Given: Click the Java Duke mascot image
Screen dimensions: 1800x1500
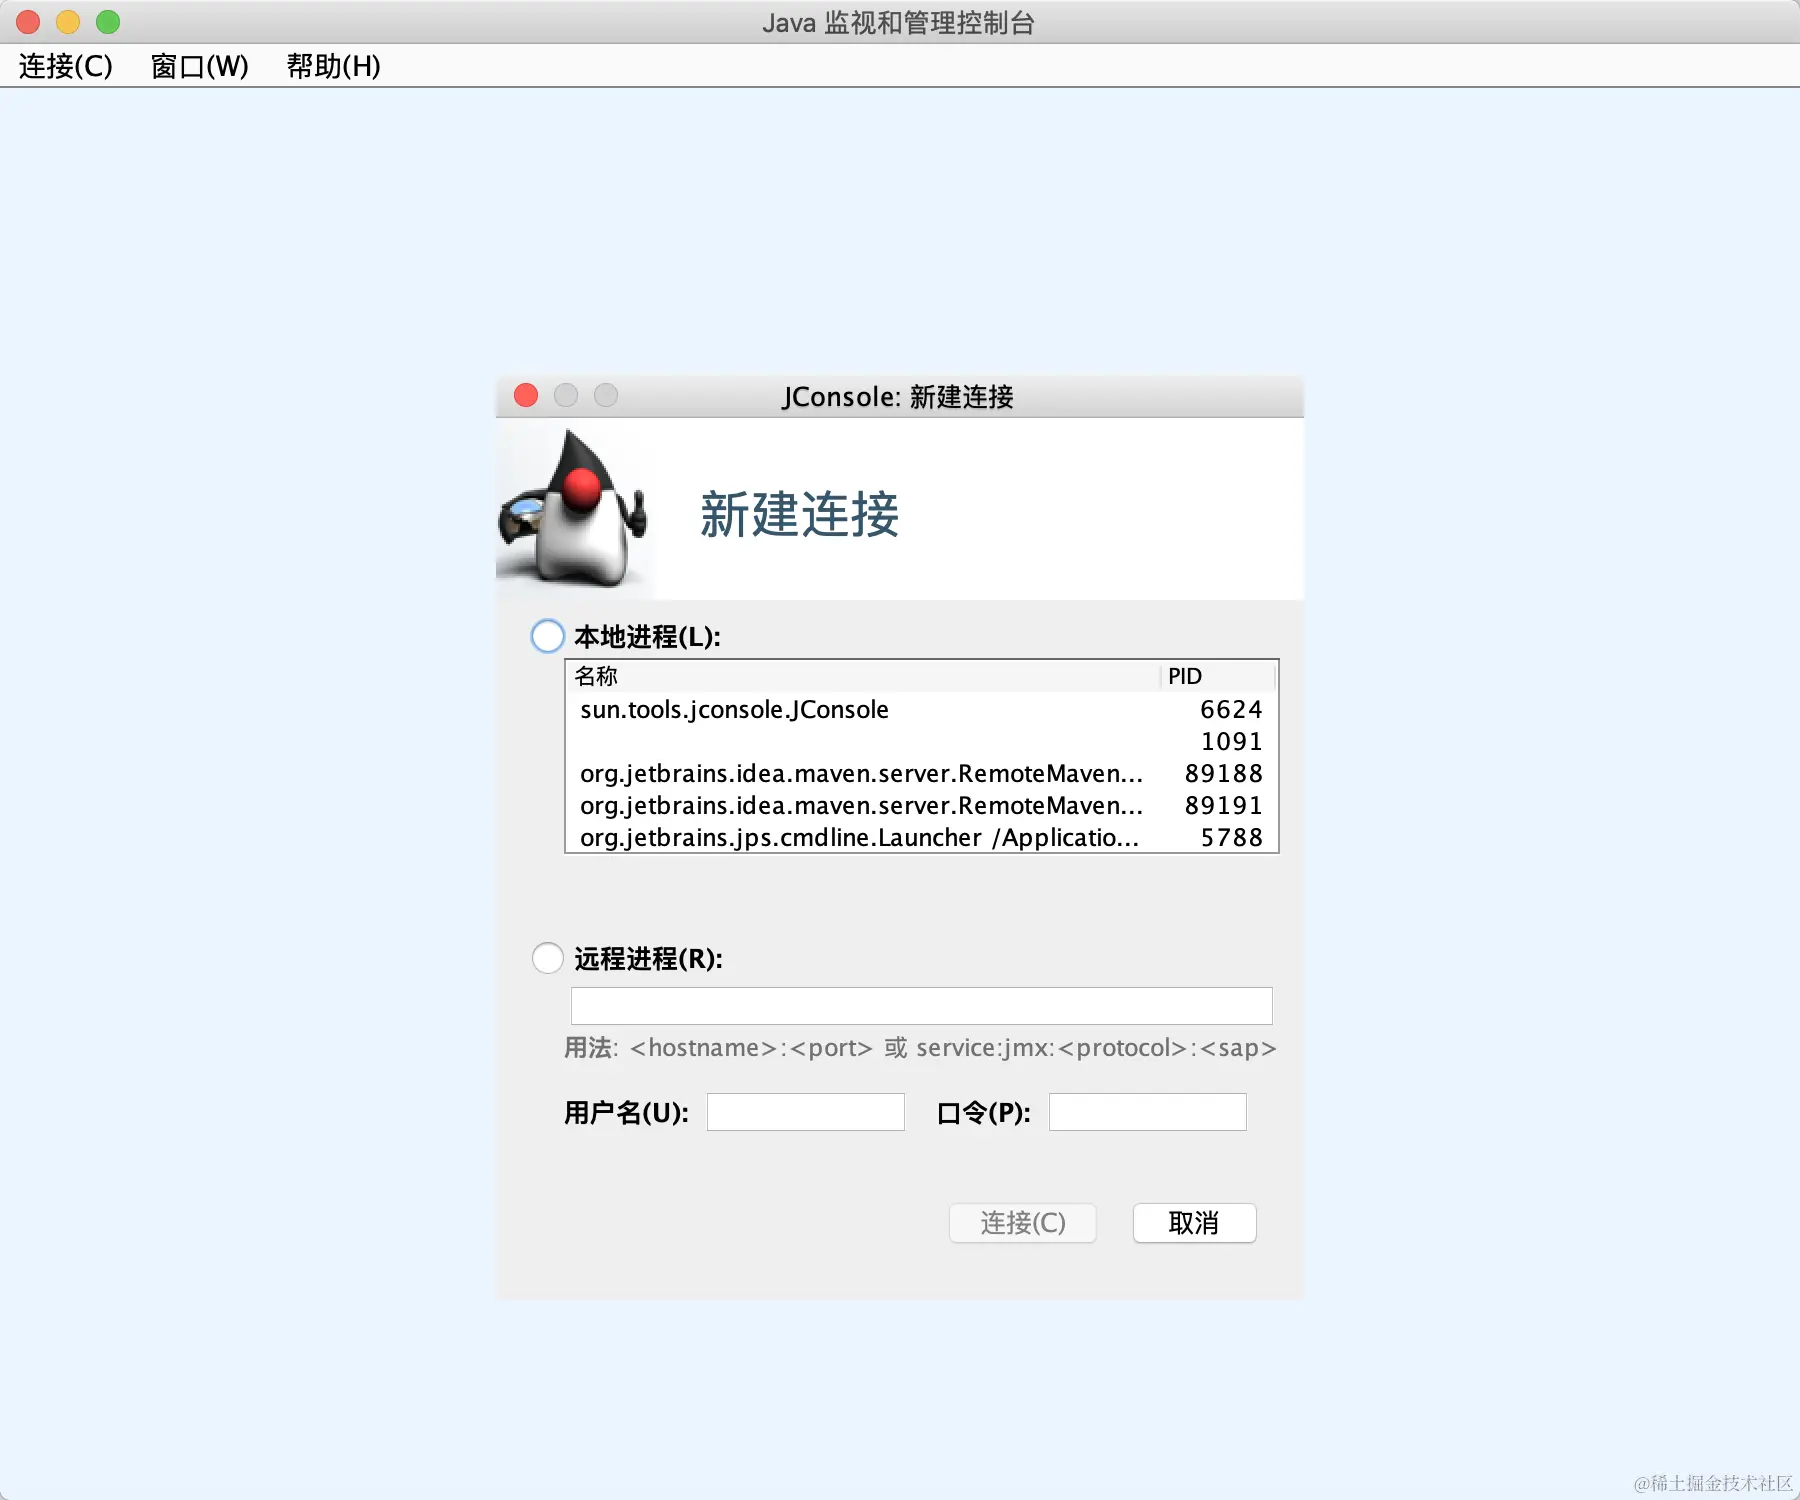Looking at the screenshot, I should pyautogui.click(x=574, y=508).
